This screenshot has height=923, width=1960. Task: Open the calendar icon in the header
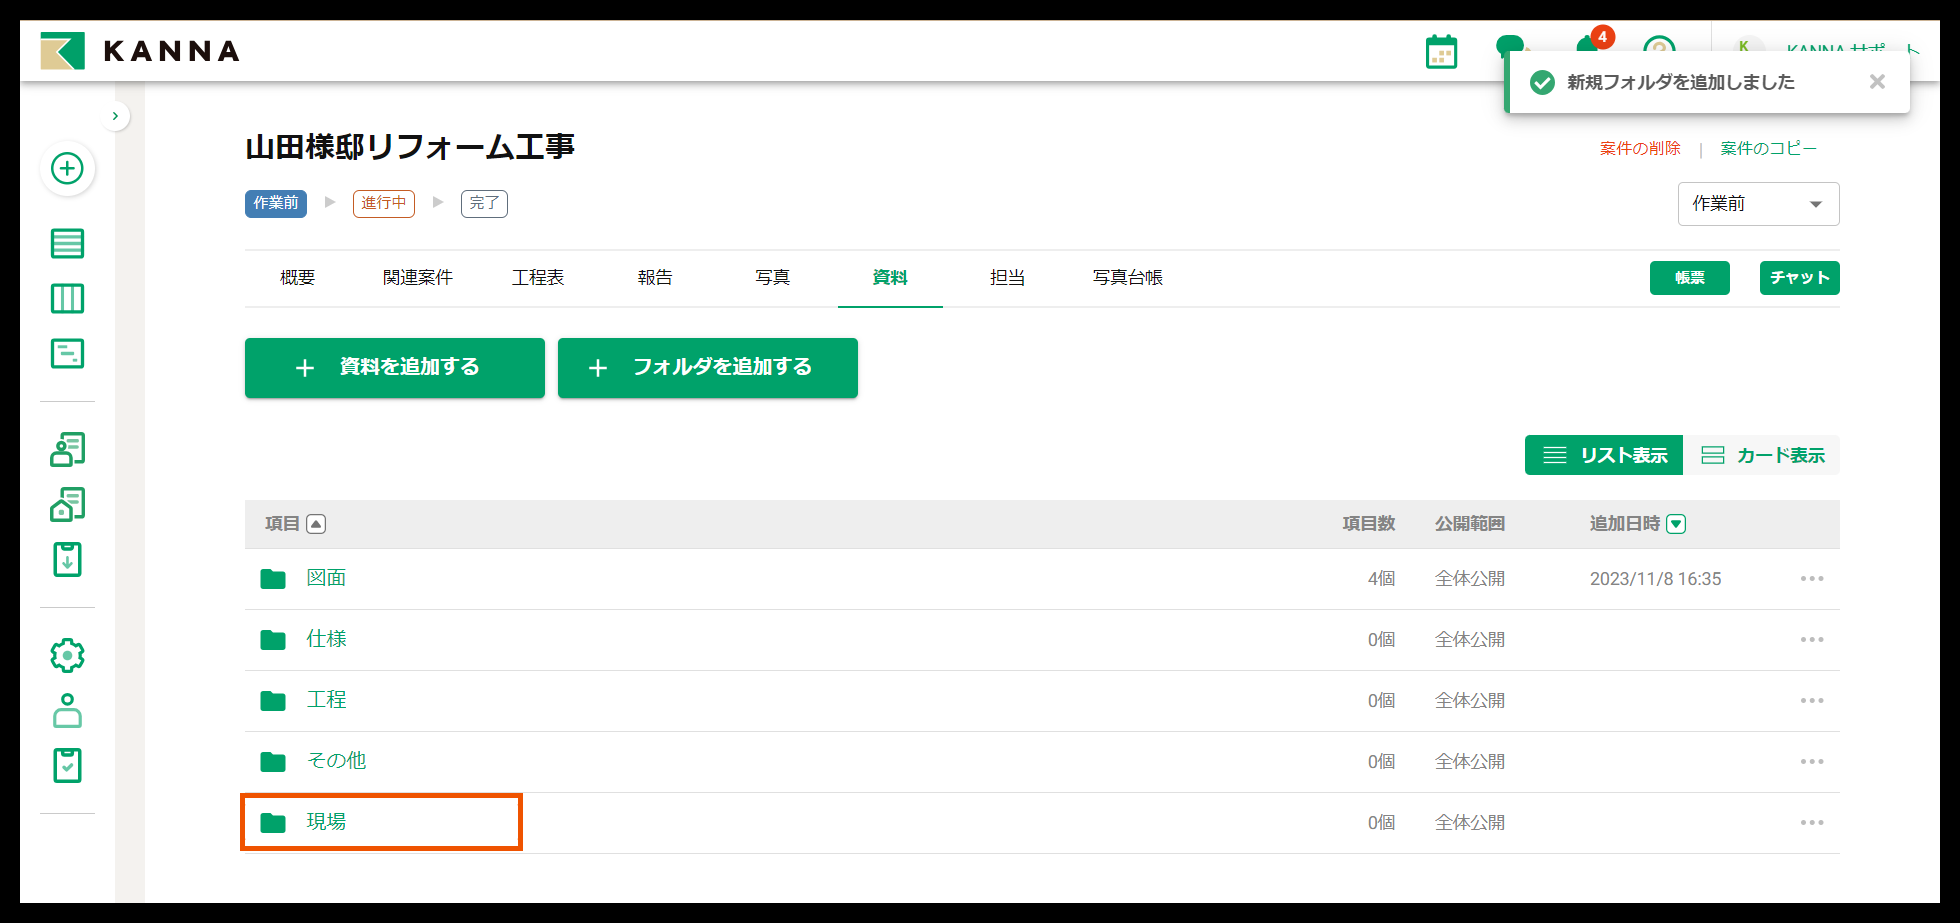(x=1441, y=52)
